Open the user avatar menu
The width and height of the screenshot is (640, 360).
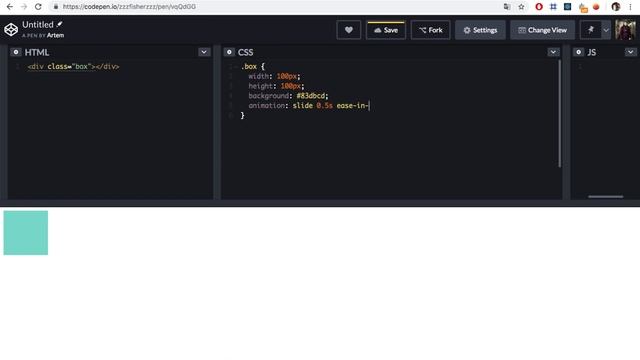point(625,30)
